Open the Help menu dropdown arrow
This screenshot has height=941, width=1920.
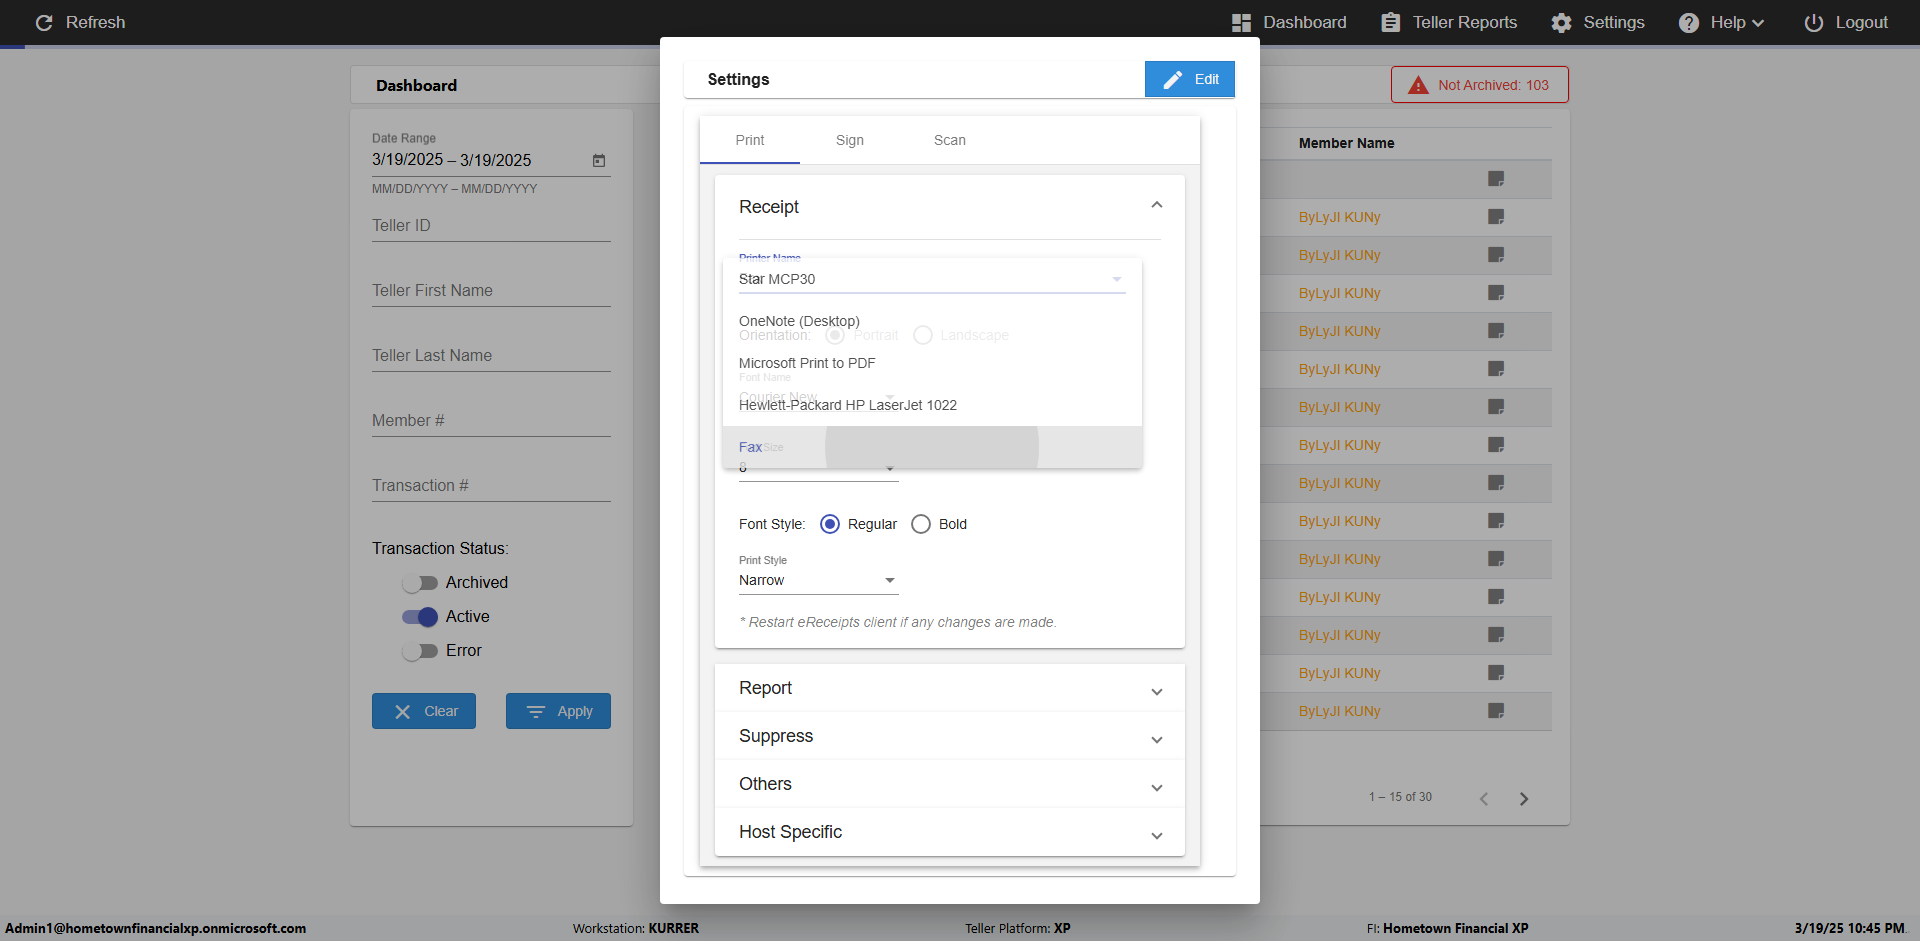(x=1758, y=23)
